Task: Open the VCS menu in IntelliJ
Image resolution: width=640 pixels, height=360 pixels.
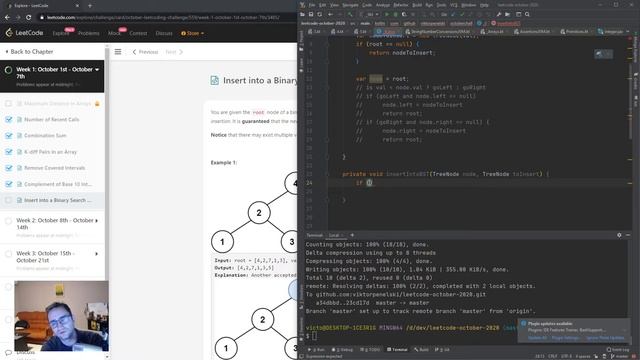Action: pyautogui.click(x=454, y=5)
